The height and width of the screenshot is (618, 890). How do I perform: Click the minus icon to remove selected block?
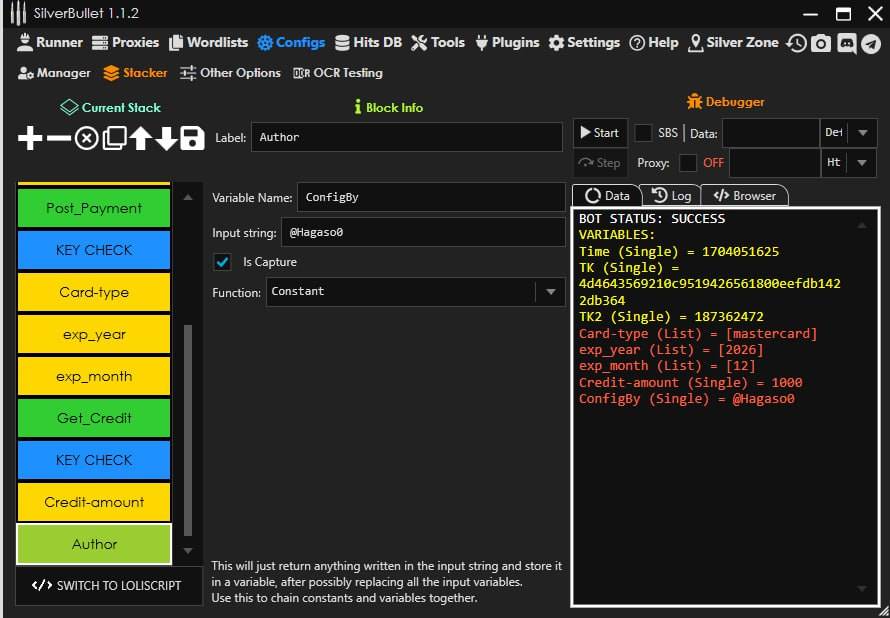59,139
